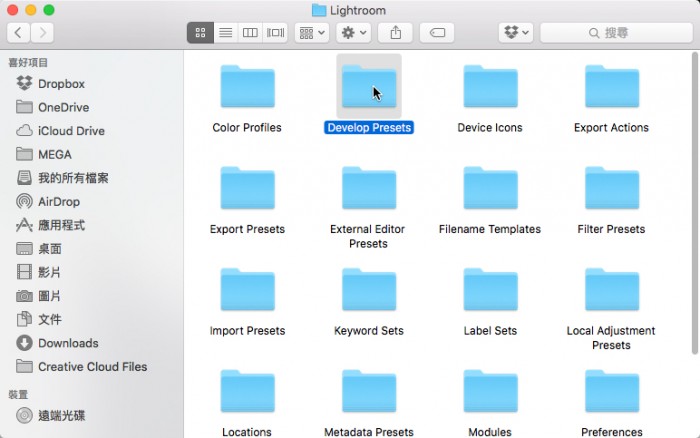This screenshot has height=438, width=700.
Task: Select iCloud Drive in the sidebar
Action: 70,131
